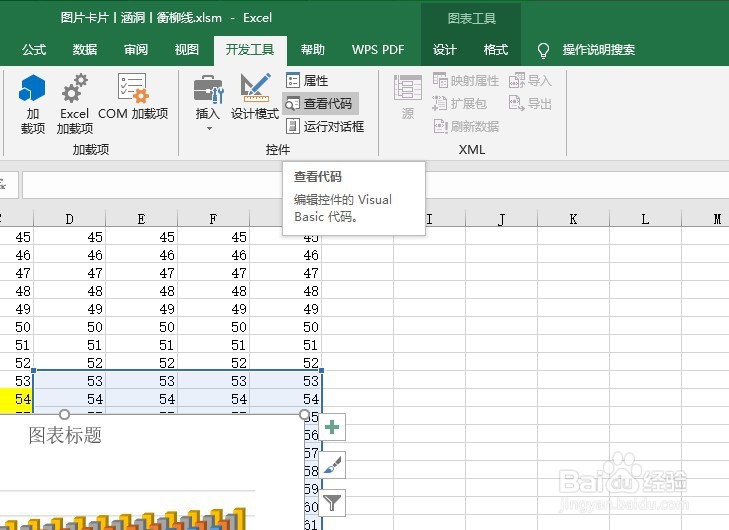Screen dimensions: 729x530
Task: Toggle 设计模式 design mode
Action: pyautogui.click(x=255, y=97)
